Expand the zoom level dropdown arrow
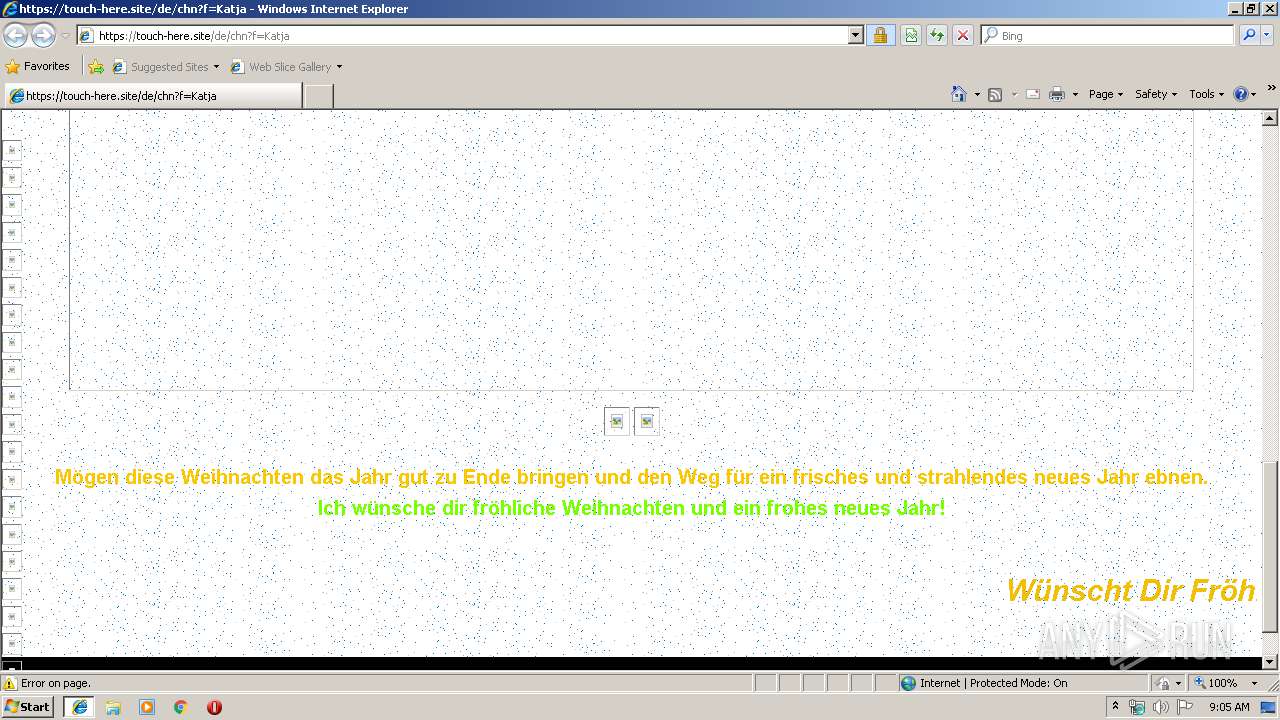The height and width of the screenshot is (720, 1280). (x=1254, y=683)
